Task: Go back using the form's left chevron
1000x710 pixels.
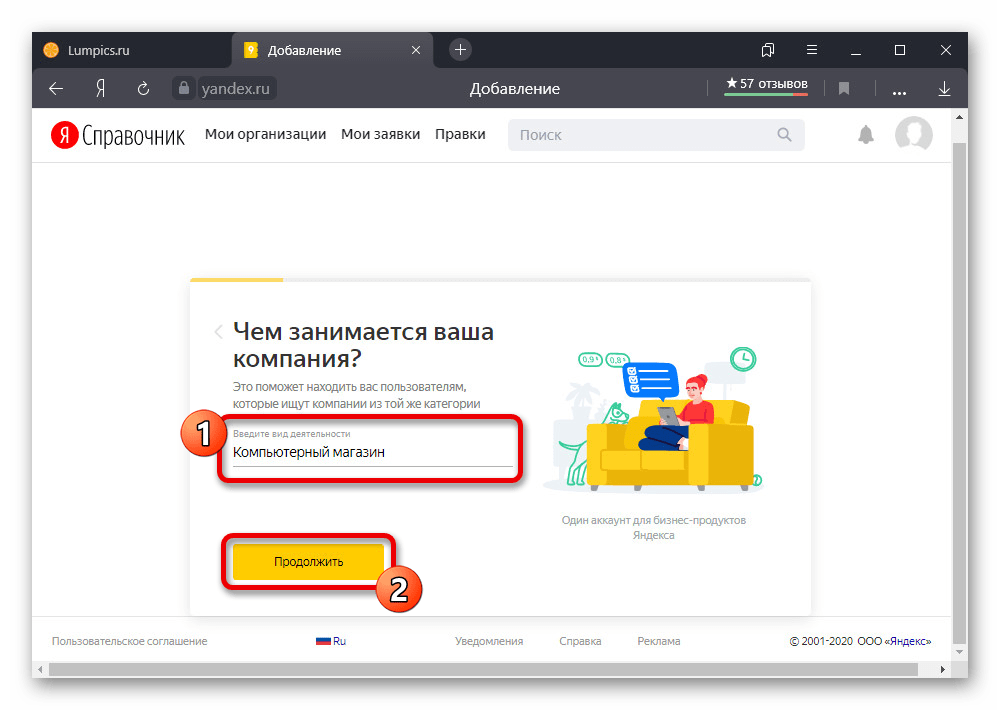Action: coord(218,332)
